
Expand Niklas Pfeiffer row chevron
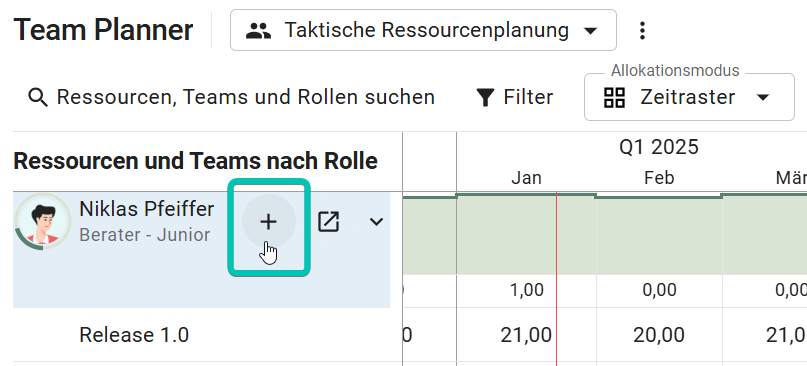(x=377, y=222)
